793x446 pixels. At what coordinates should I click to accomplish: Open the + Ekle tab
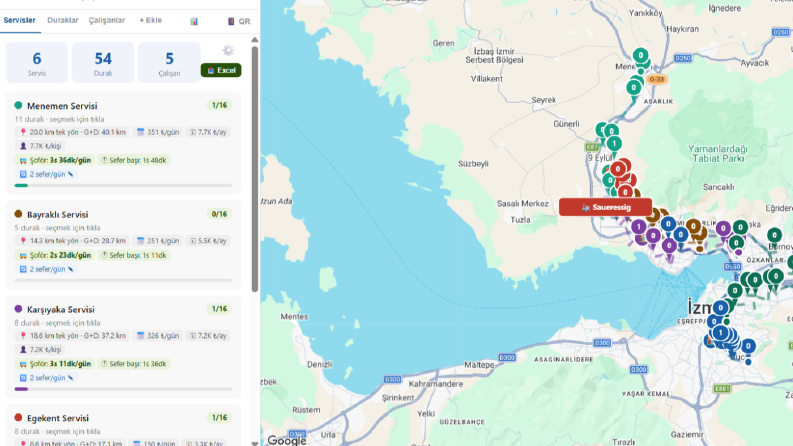point(151,21)
